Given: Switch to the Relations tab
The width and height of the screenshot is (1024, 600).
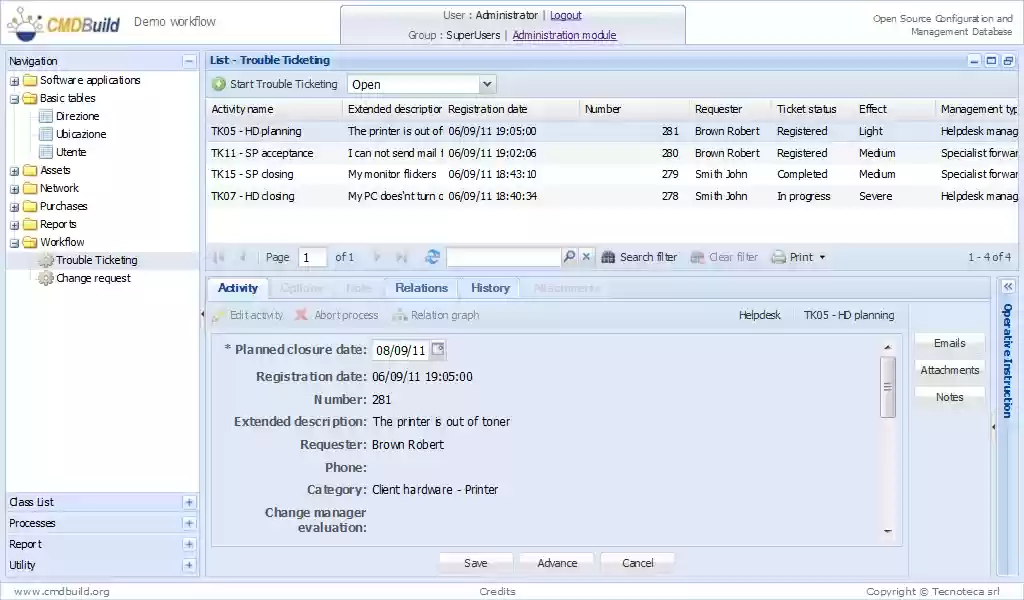Looking at the screenshot, I should (420, 287).
